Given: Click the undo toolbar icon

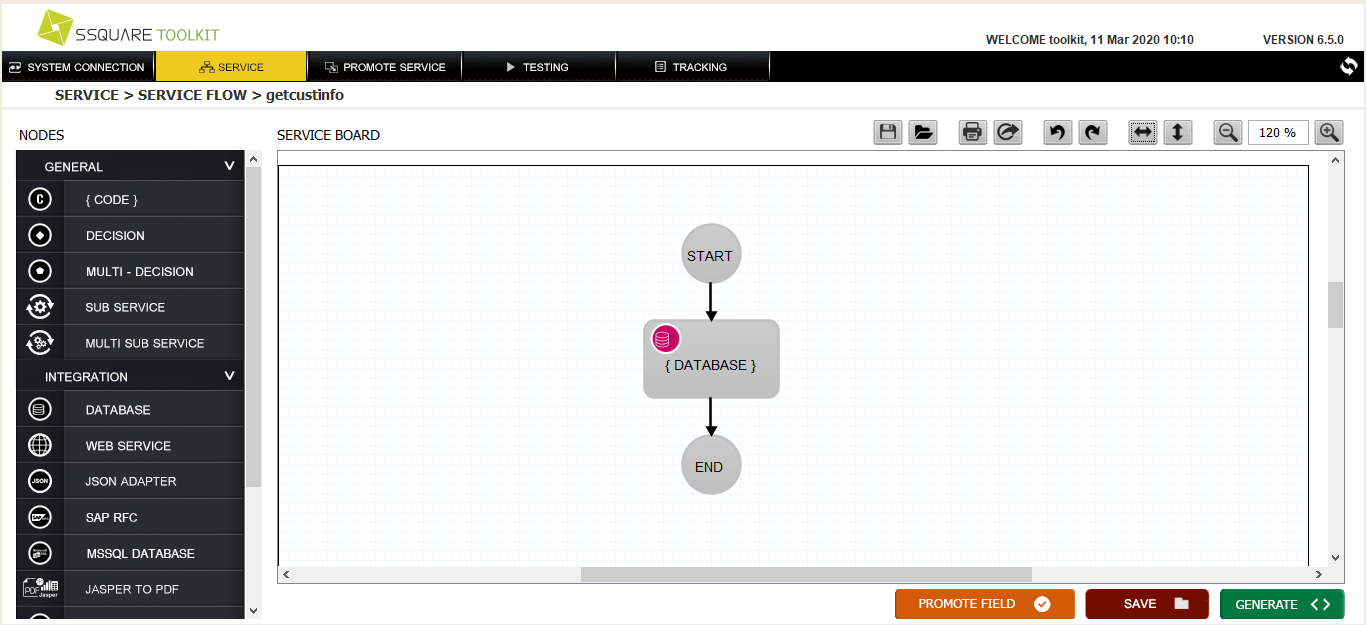Looking at the screenshot, I should tap(1058, 132).
